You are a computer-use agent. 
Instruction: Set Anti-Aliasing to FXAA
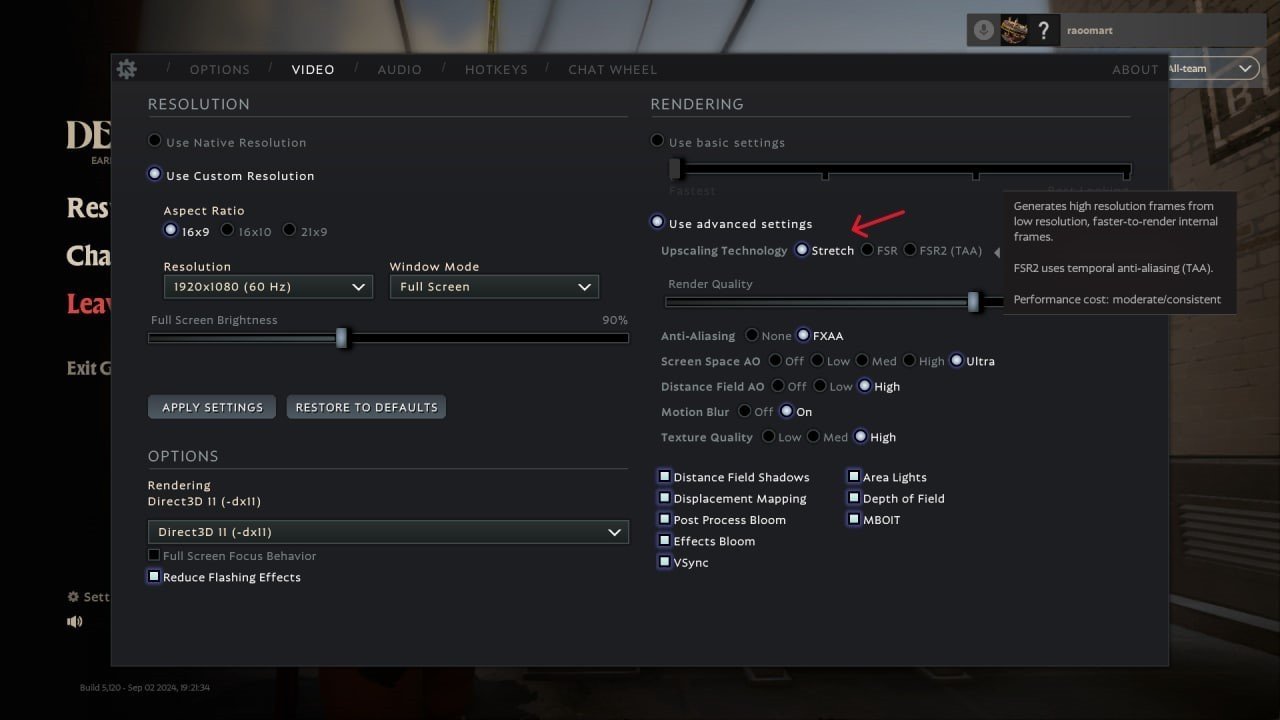coord(803,335)
